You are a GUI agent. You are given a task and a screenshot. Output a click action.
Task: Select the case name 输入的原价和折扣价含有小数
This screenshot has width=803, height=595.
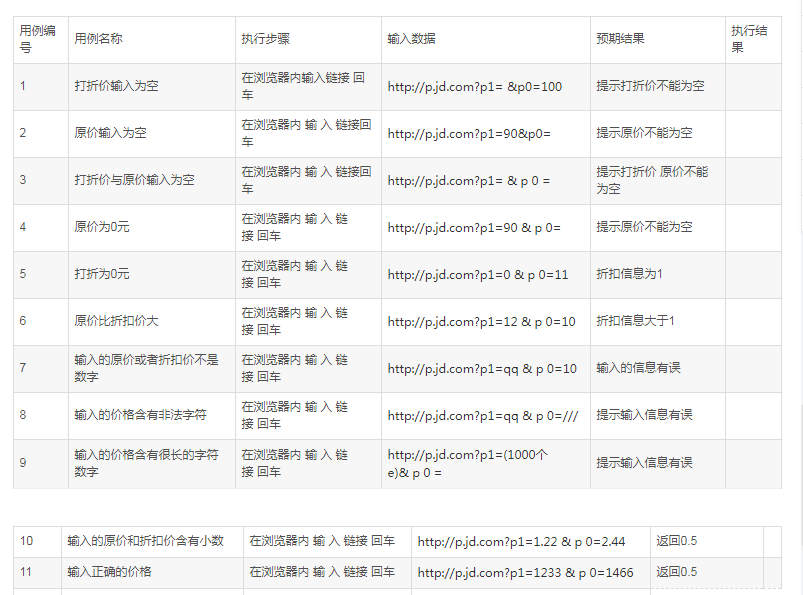(145, 541)
